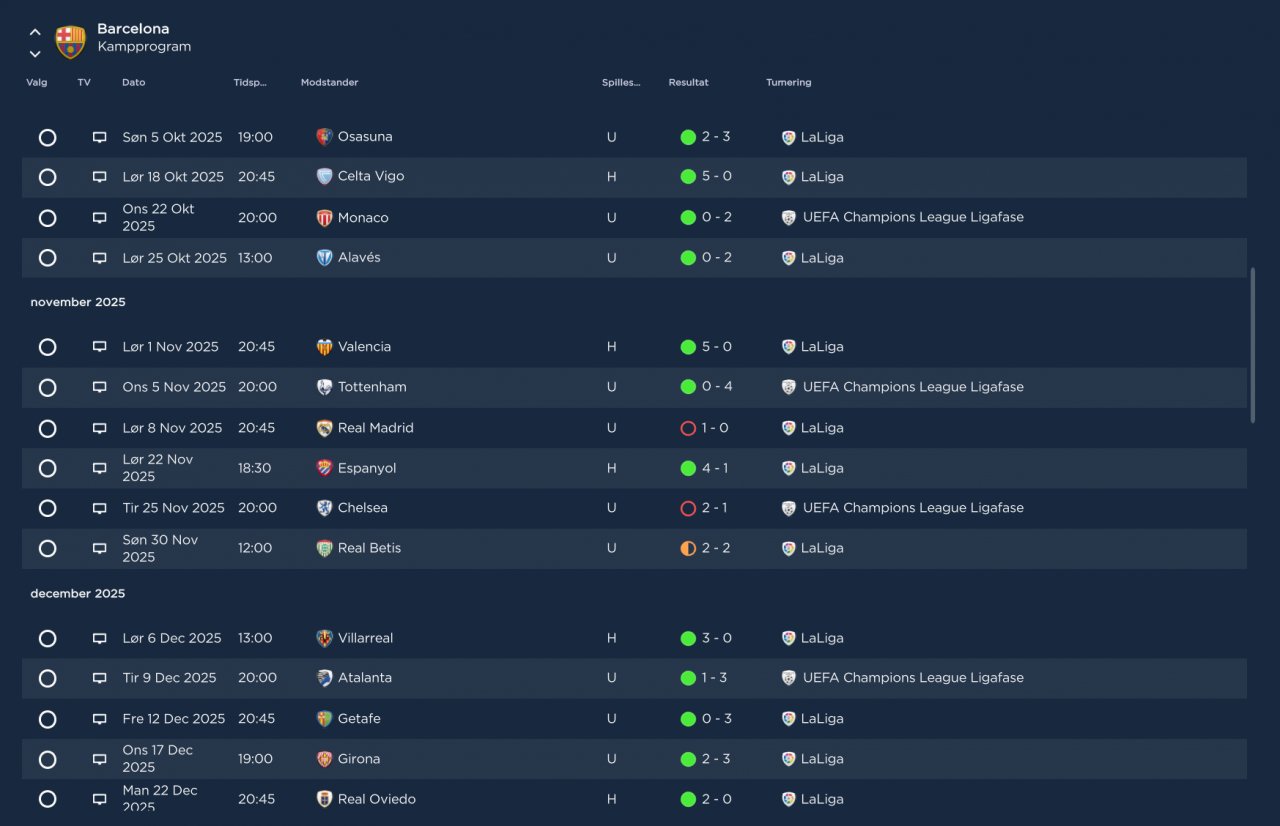Image resolution: width=1280 pixels, height=826 pixels.
Task: Open the Monaco club badge
Action: coord(324,218)
